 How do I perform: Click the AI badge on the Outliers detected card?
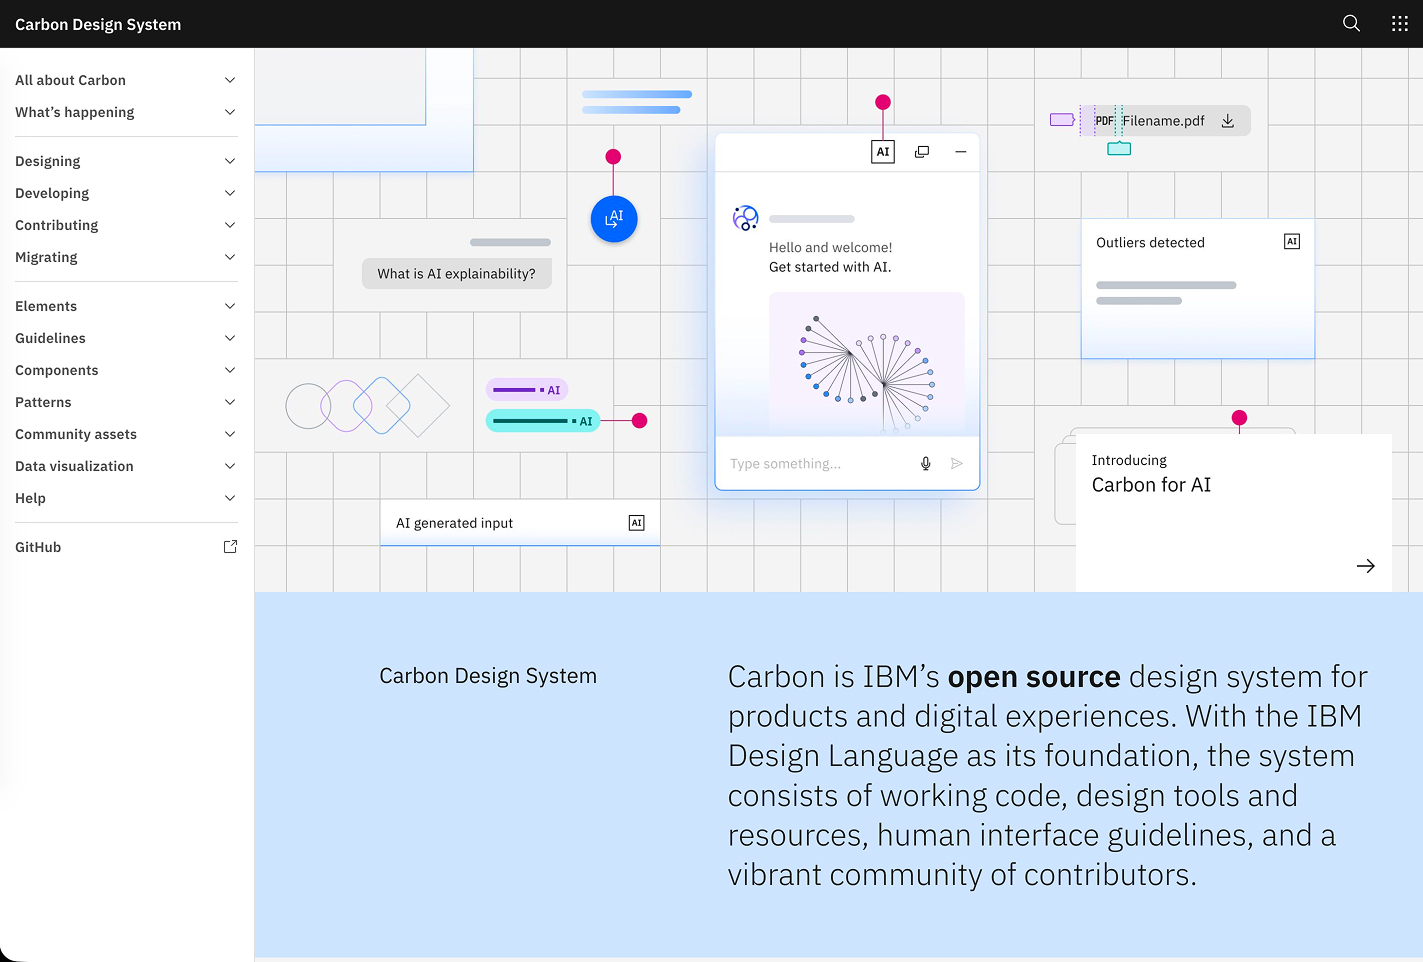point(1291,241)
